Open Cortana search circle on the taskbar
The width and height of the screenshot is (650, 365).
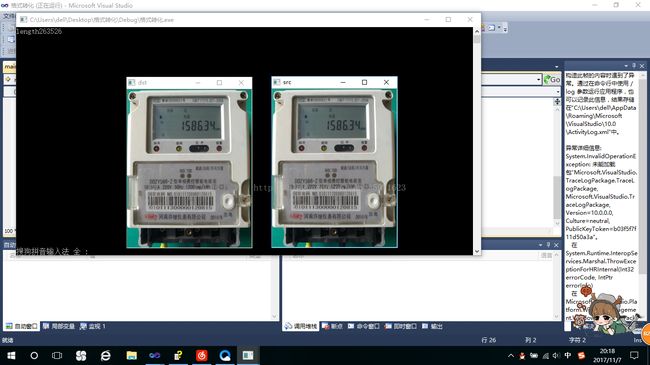pos(34,355)
